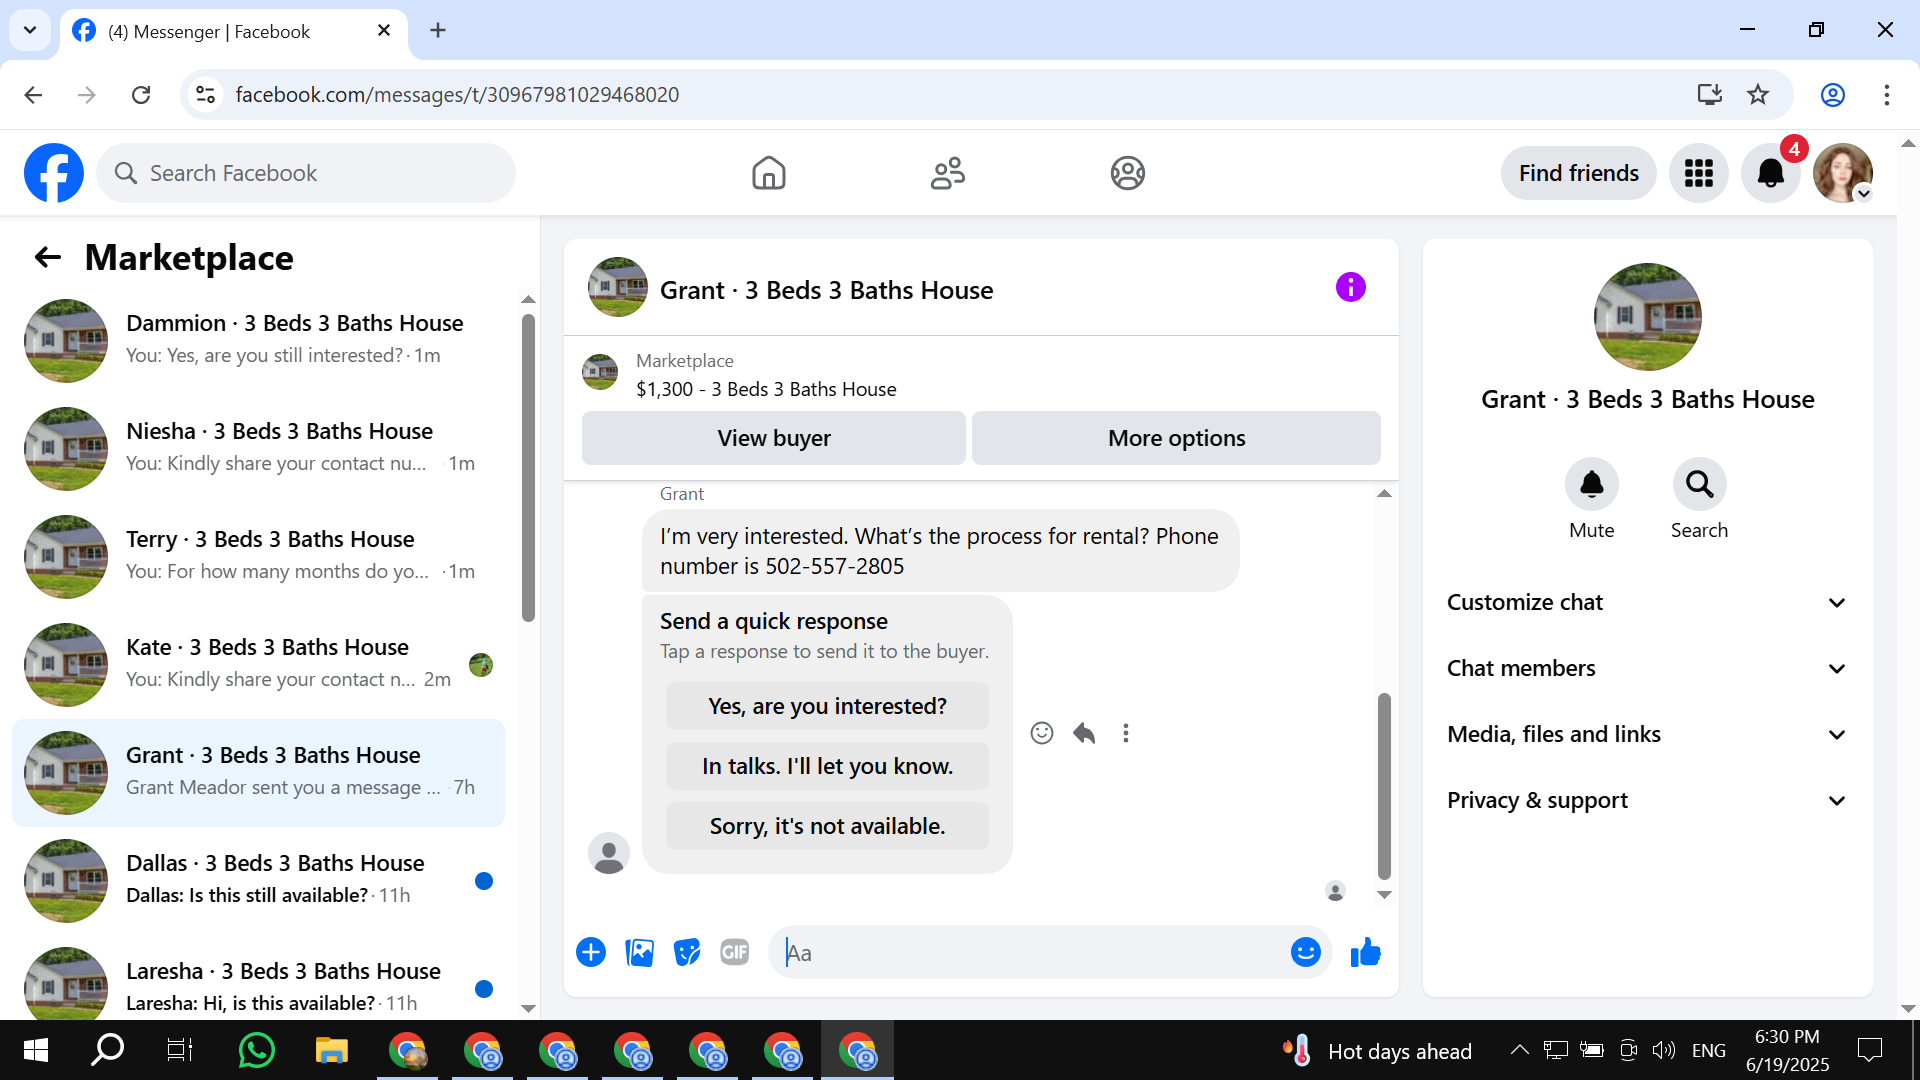The width and height of the screenshot is (1920, 1080).
Task: Attach a photo or file
Action: 639,952
